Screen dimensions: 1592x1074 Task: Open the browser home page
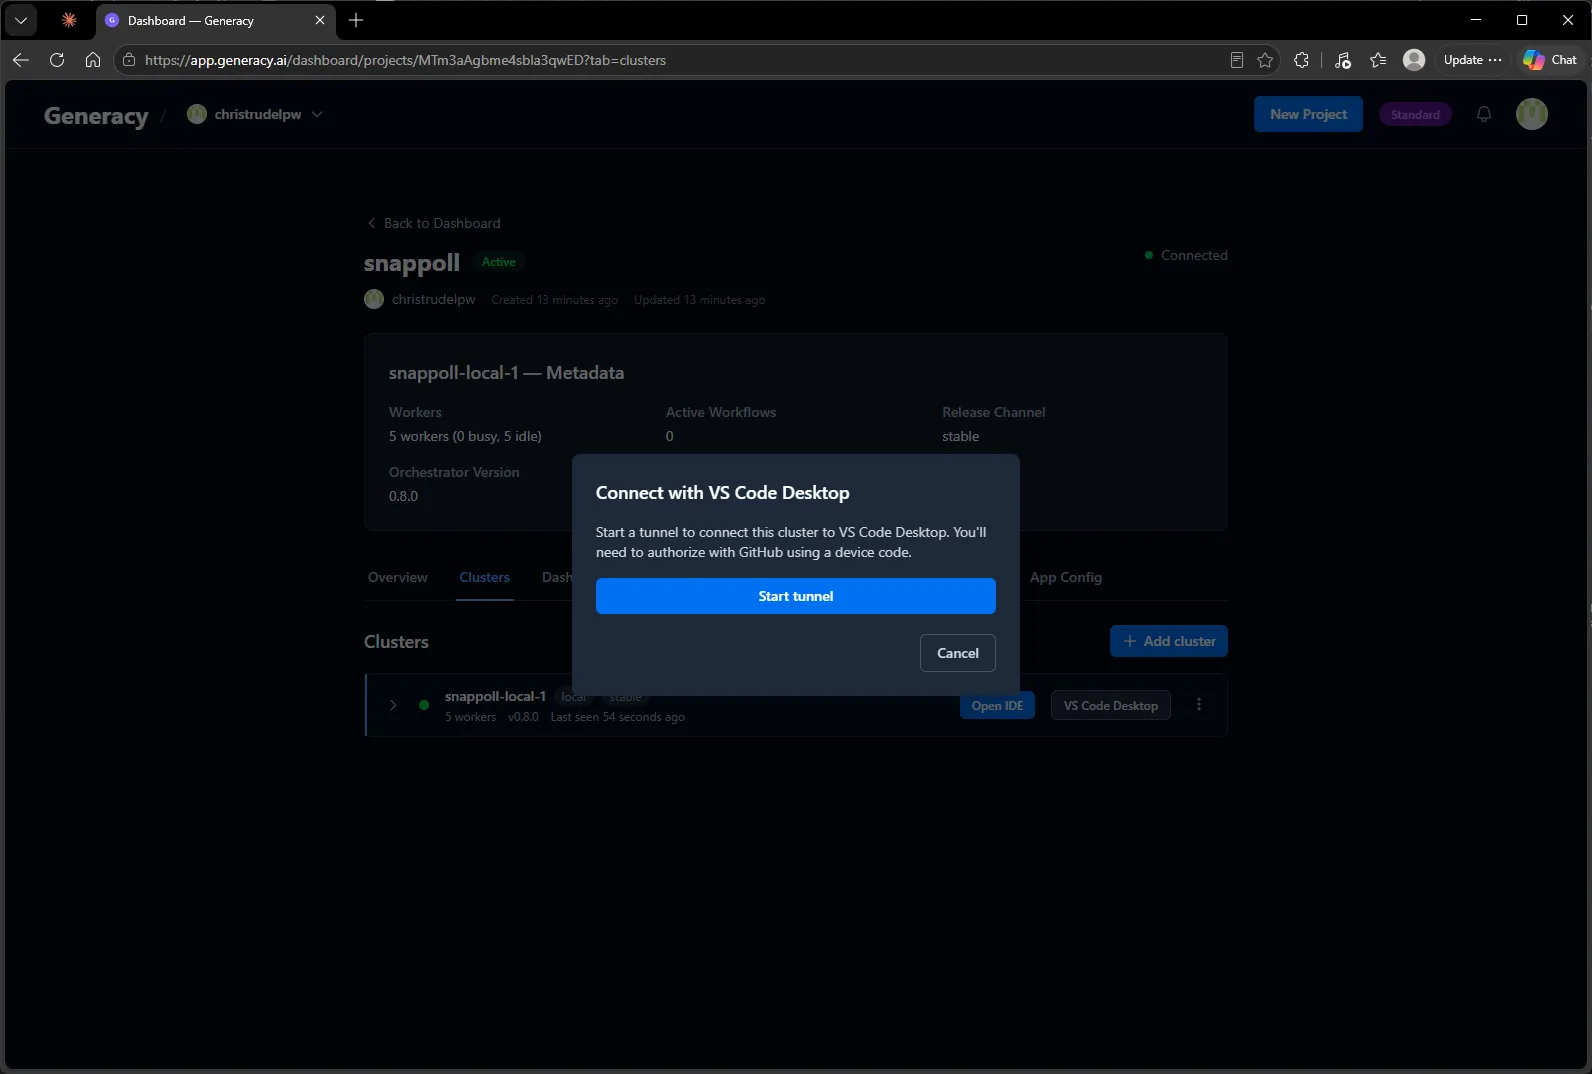pyautogui.click(x=93, y=60)
